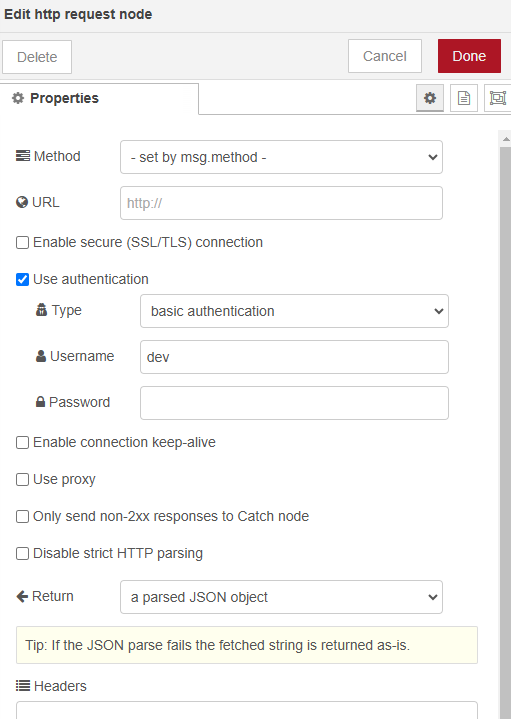Focus the URL input field
The height and width of the screenshot is (719, 511).
click(281, 203)
